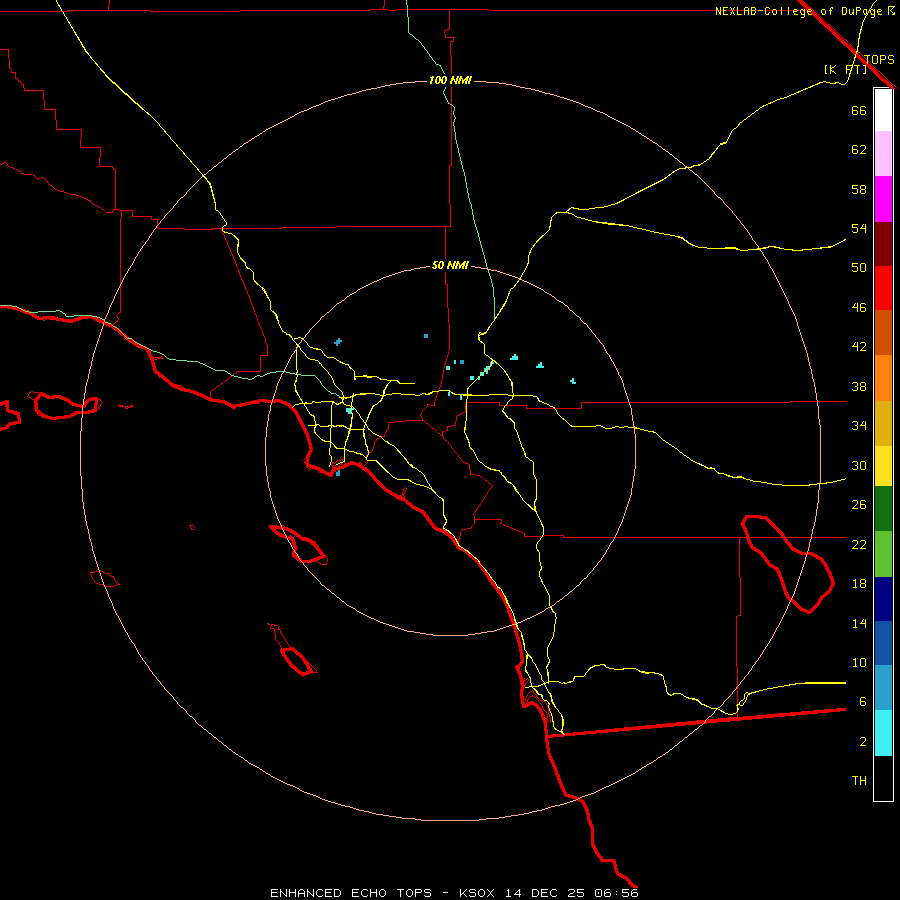The height and width of the screenshot is (900, 900).
Task: Click legend value 30
Action: (x=859, y=465)
